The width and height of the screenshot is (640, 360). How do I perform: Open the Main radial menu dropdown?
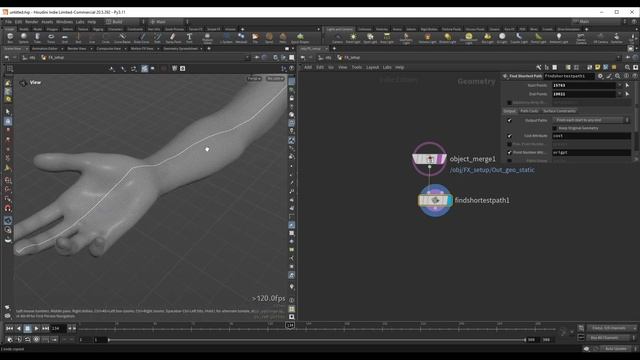[x=168, y=22]
